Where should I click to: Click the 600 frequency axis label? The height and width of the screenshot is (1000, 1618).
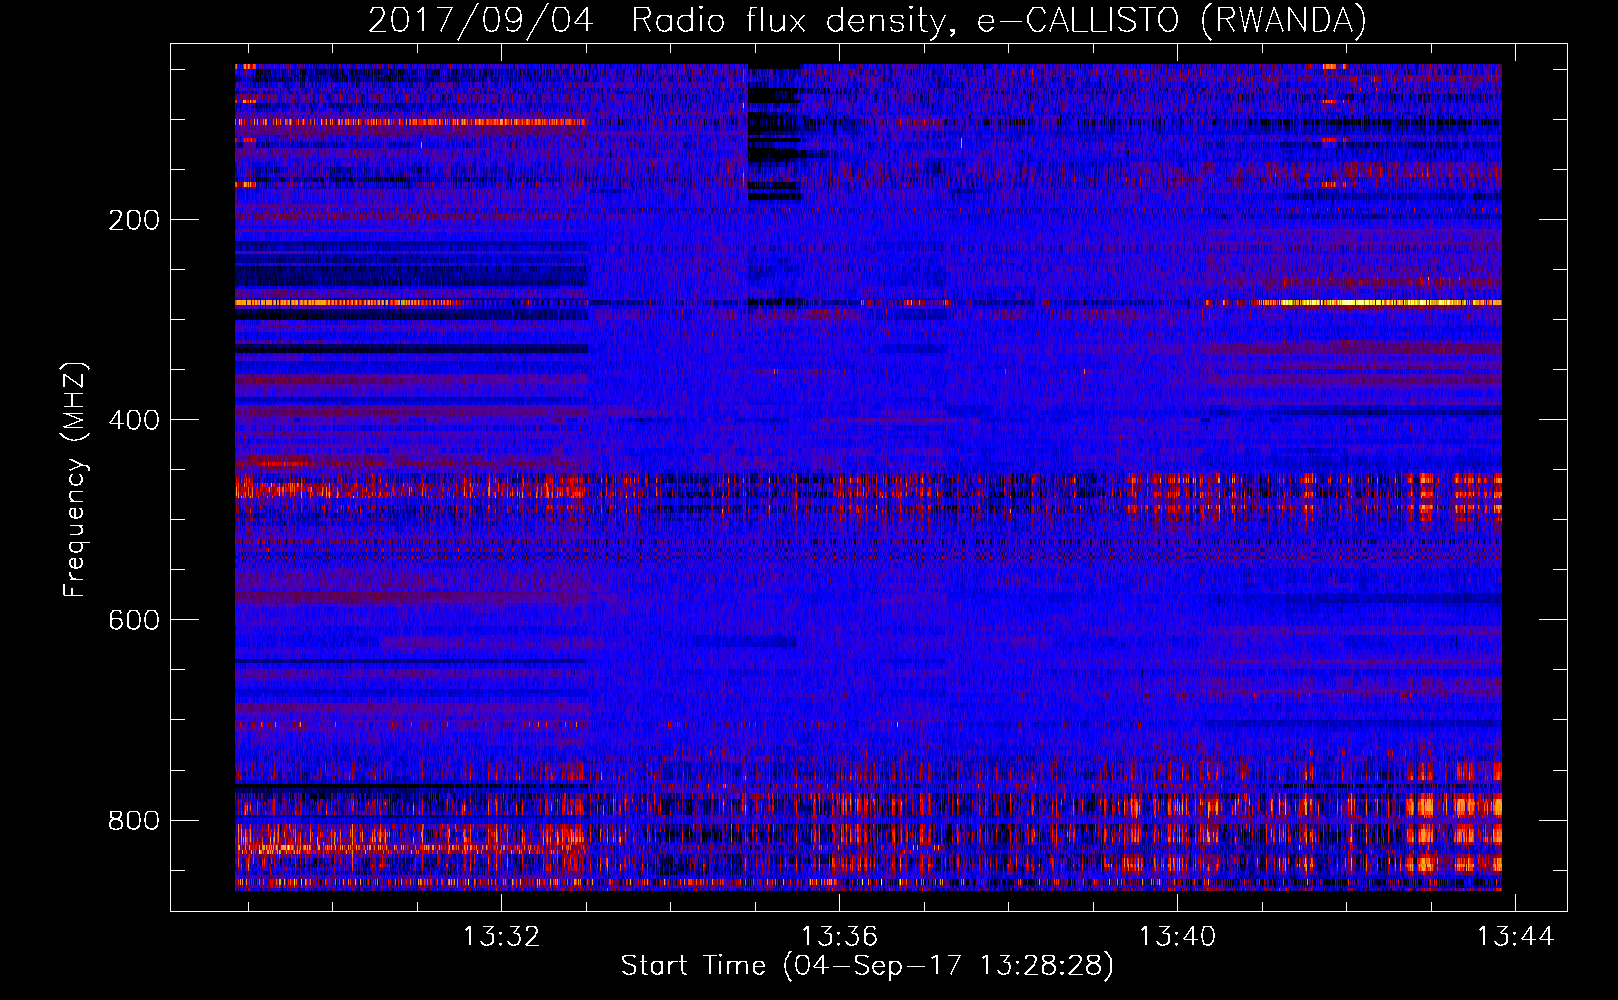click(134, 620)
